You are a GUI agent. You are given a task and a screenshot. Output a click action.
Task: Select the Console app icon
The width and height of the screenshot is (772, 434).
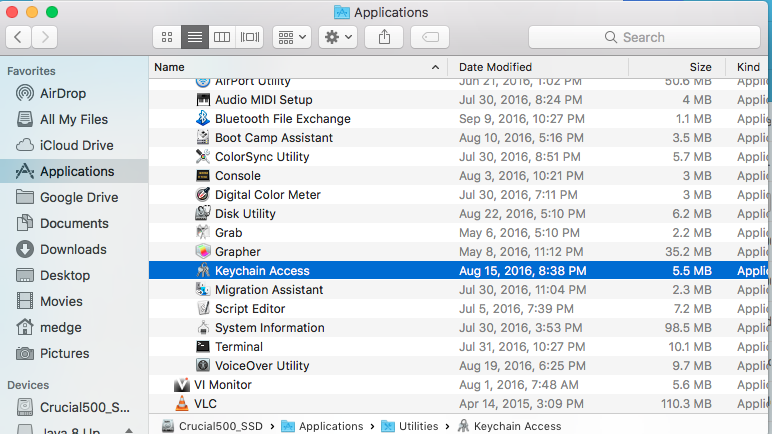[203, 175]
